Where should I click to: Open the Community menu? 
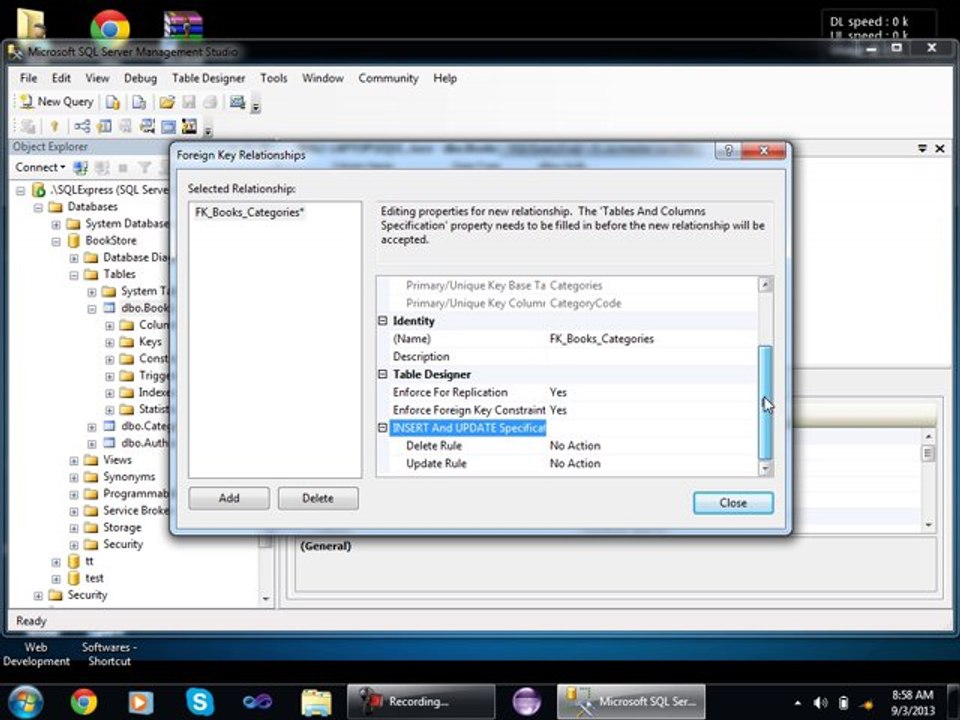pyautogui.click(x=388, y=78)
